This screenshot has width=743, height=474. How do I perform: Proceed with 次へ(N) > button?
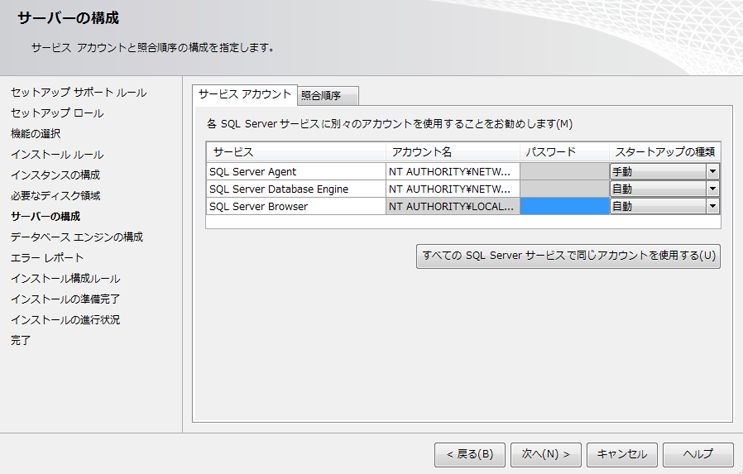(x=546, y=455)
